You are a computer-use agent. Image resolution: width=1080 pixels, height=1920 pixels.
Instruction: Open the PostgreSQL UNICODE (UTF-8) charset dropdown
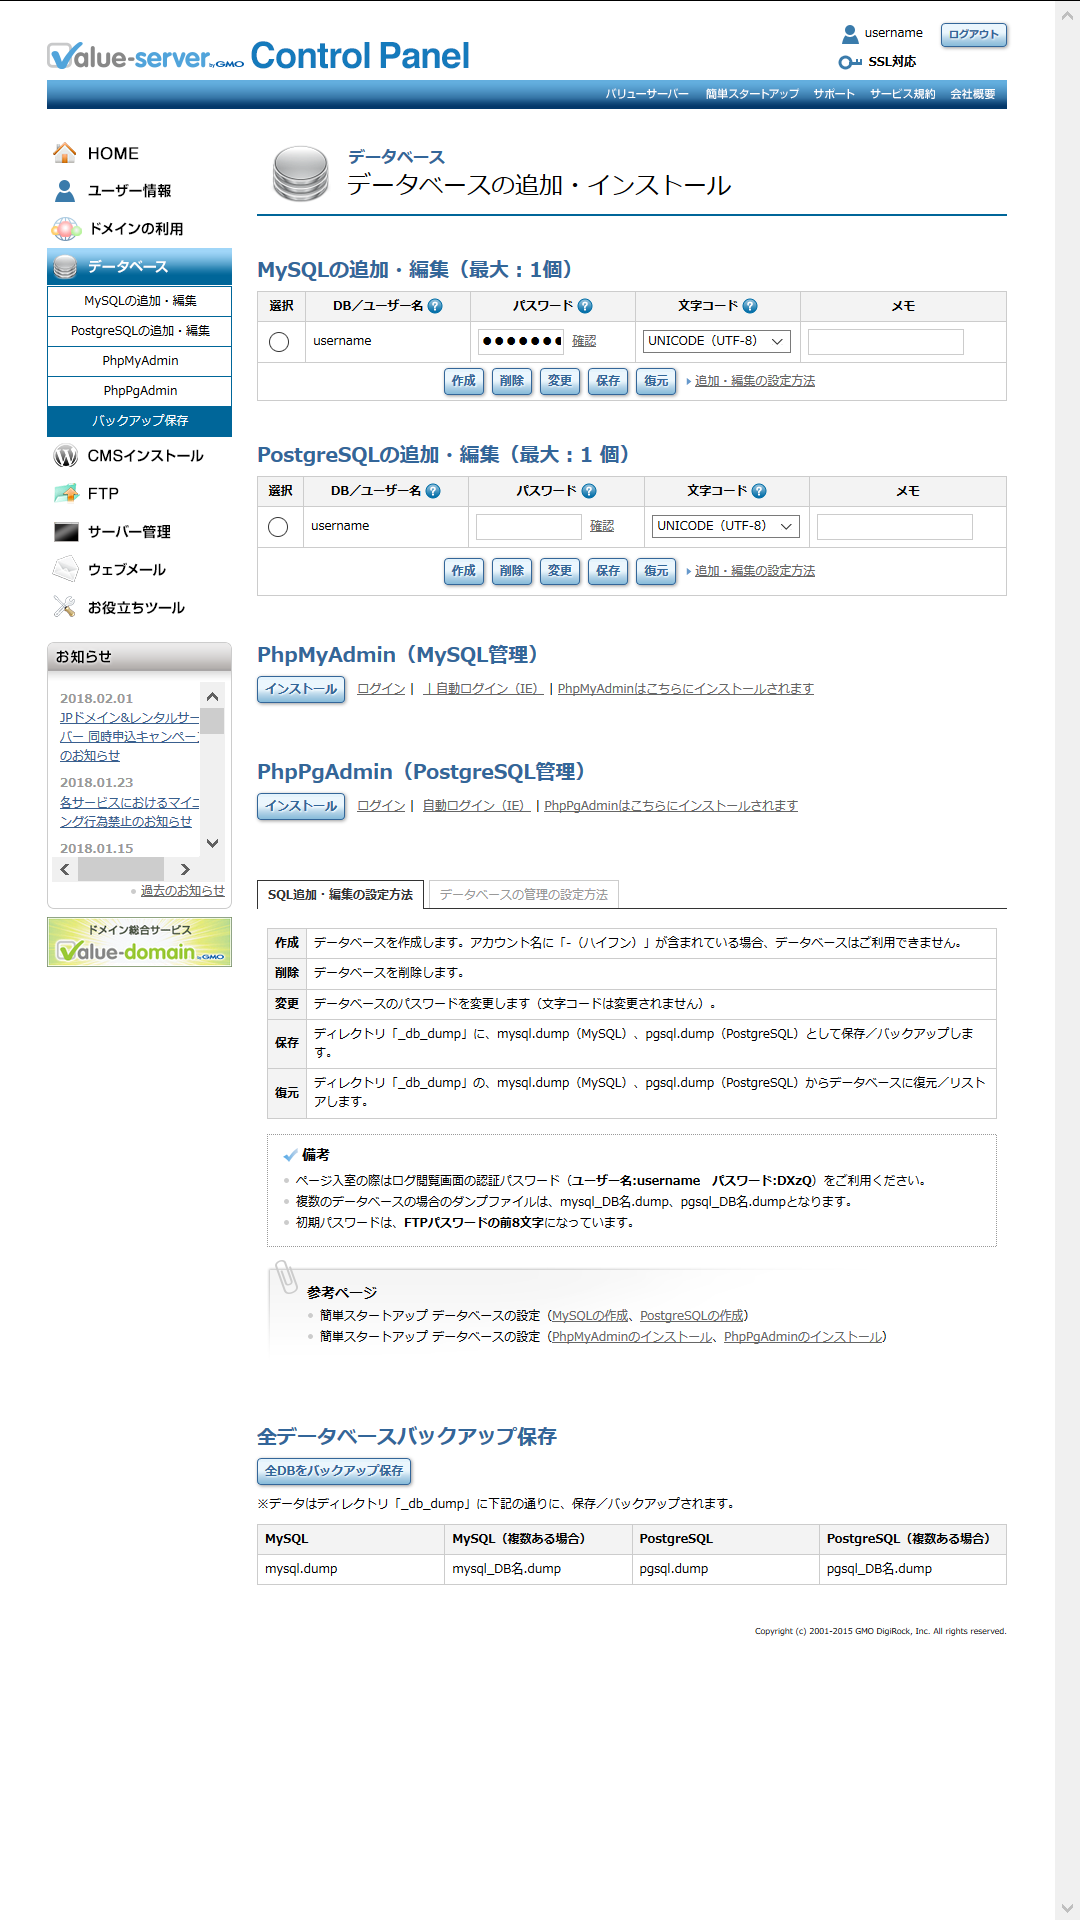coord(725,526)
